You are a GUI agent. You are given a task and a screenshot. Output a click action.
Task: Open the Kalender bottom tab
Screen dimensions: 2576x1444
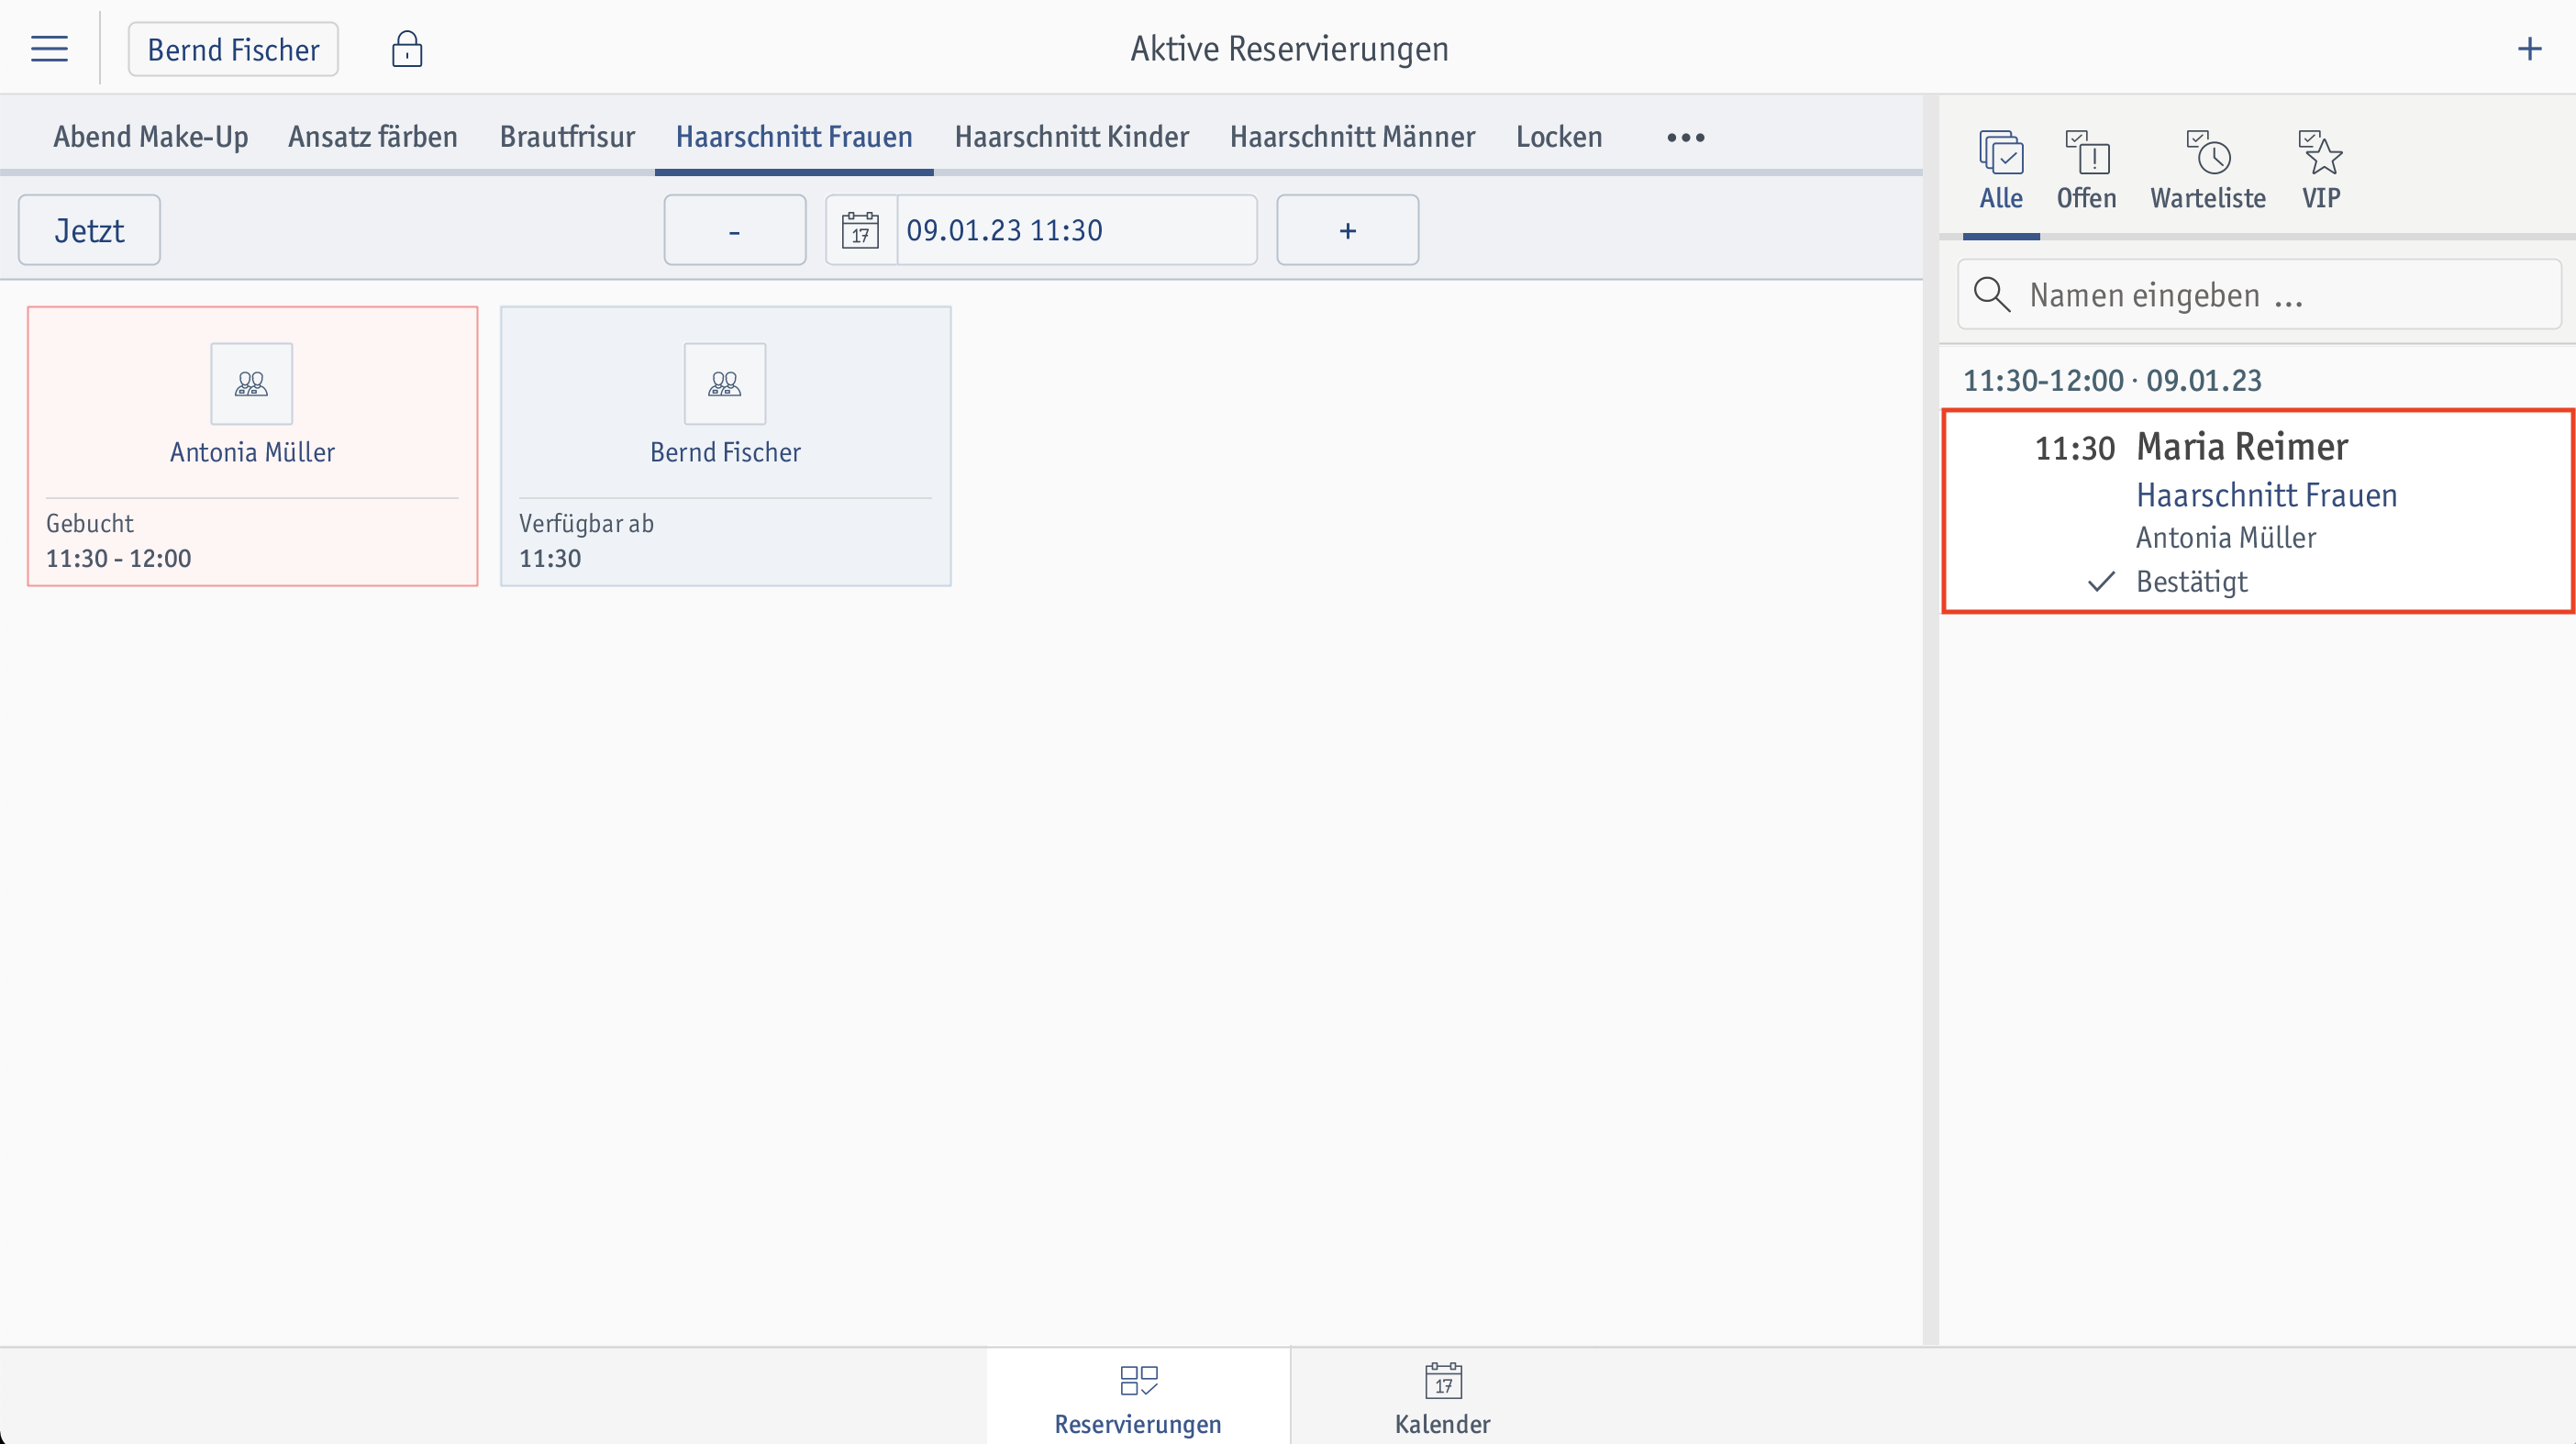pos(1442,1396)
